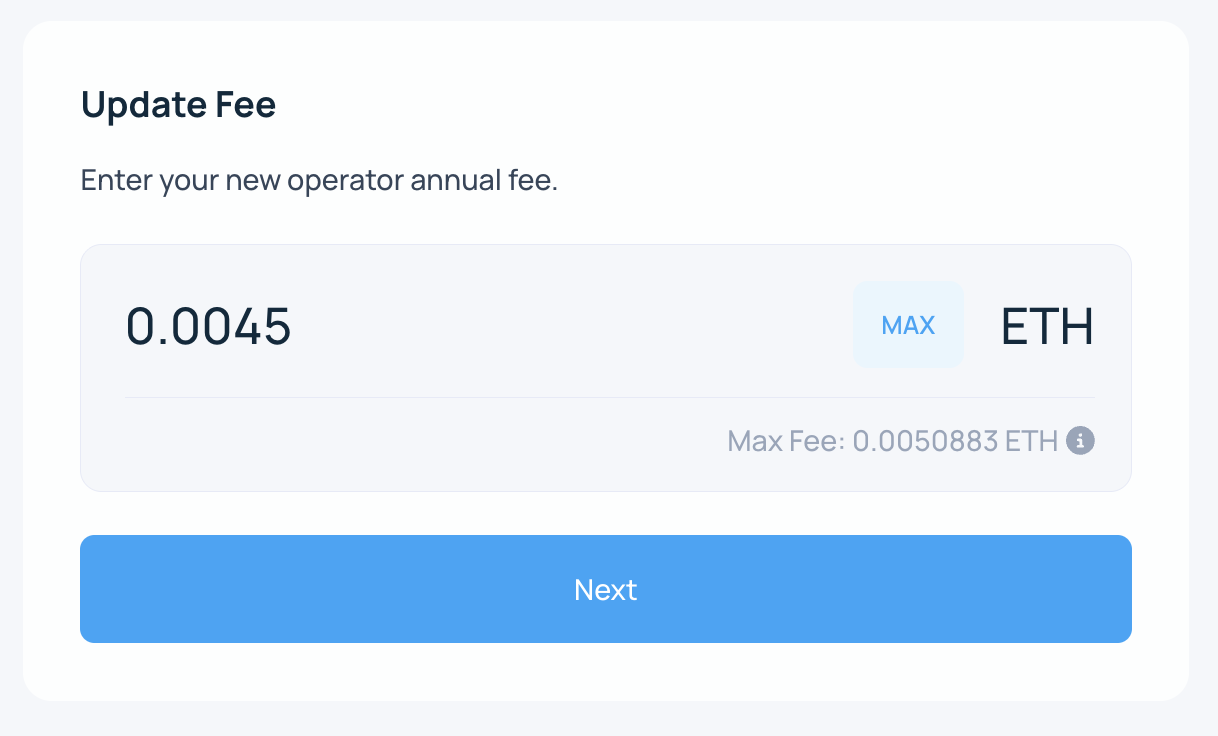The width and height of the screenshot is (1218, 736).
Task: Select the Max Fee: 0.0050883 ETH text
Action: coord(892,441)
